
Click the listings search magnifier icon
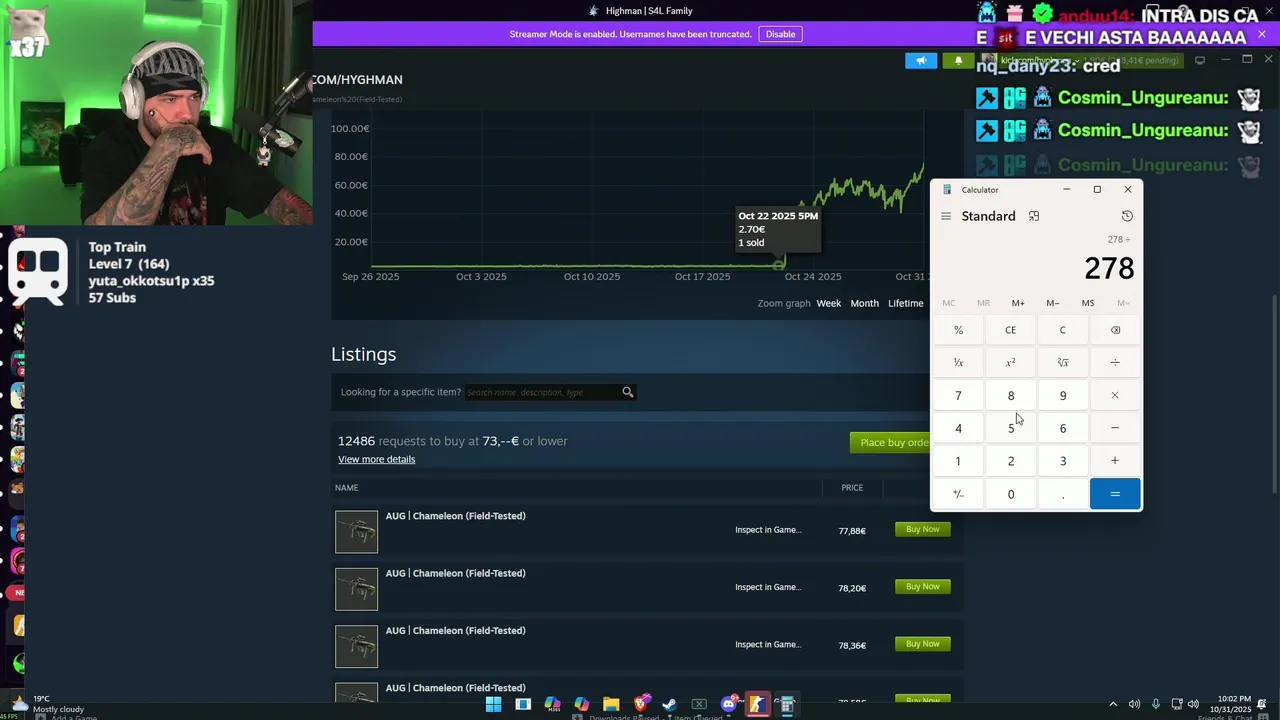coord(628,392)
